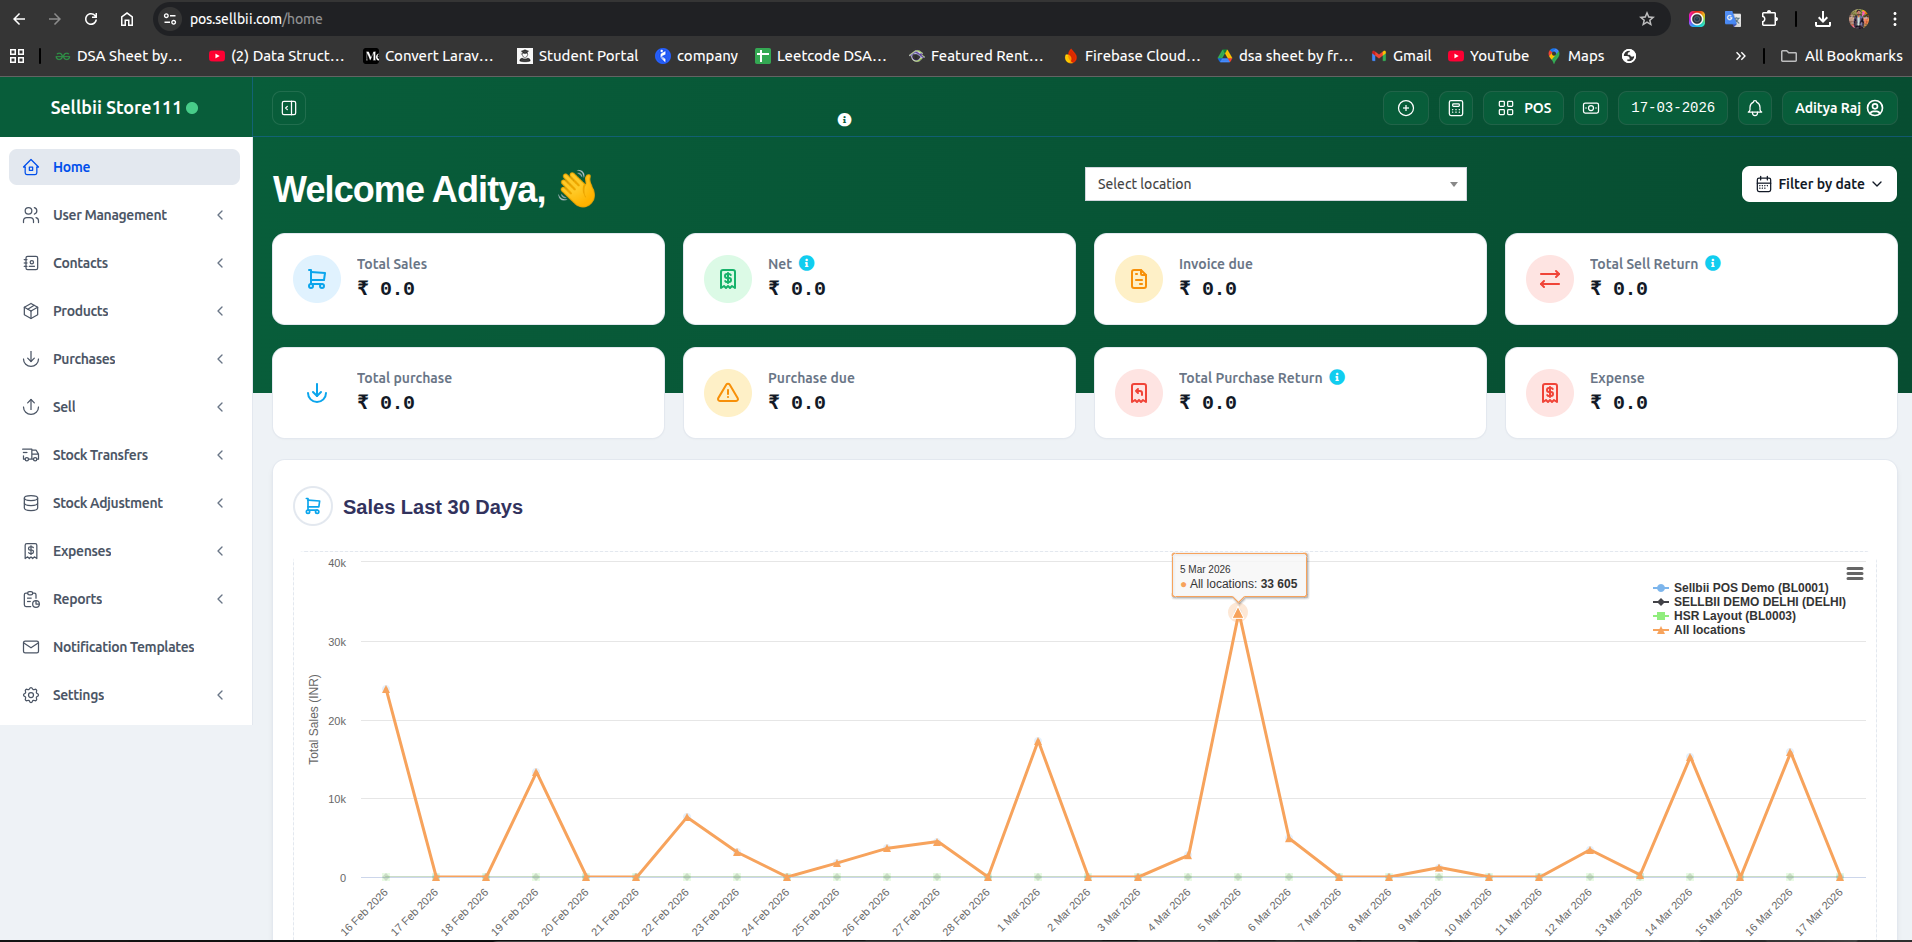Open the chart hamburger menu icon
The width and height of the screenshot is (1912, 942).
(1855, 573)
